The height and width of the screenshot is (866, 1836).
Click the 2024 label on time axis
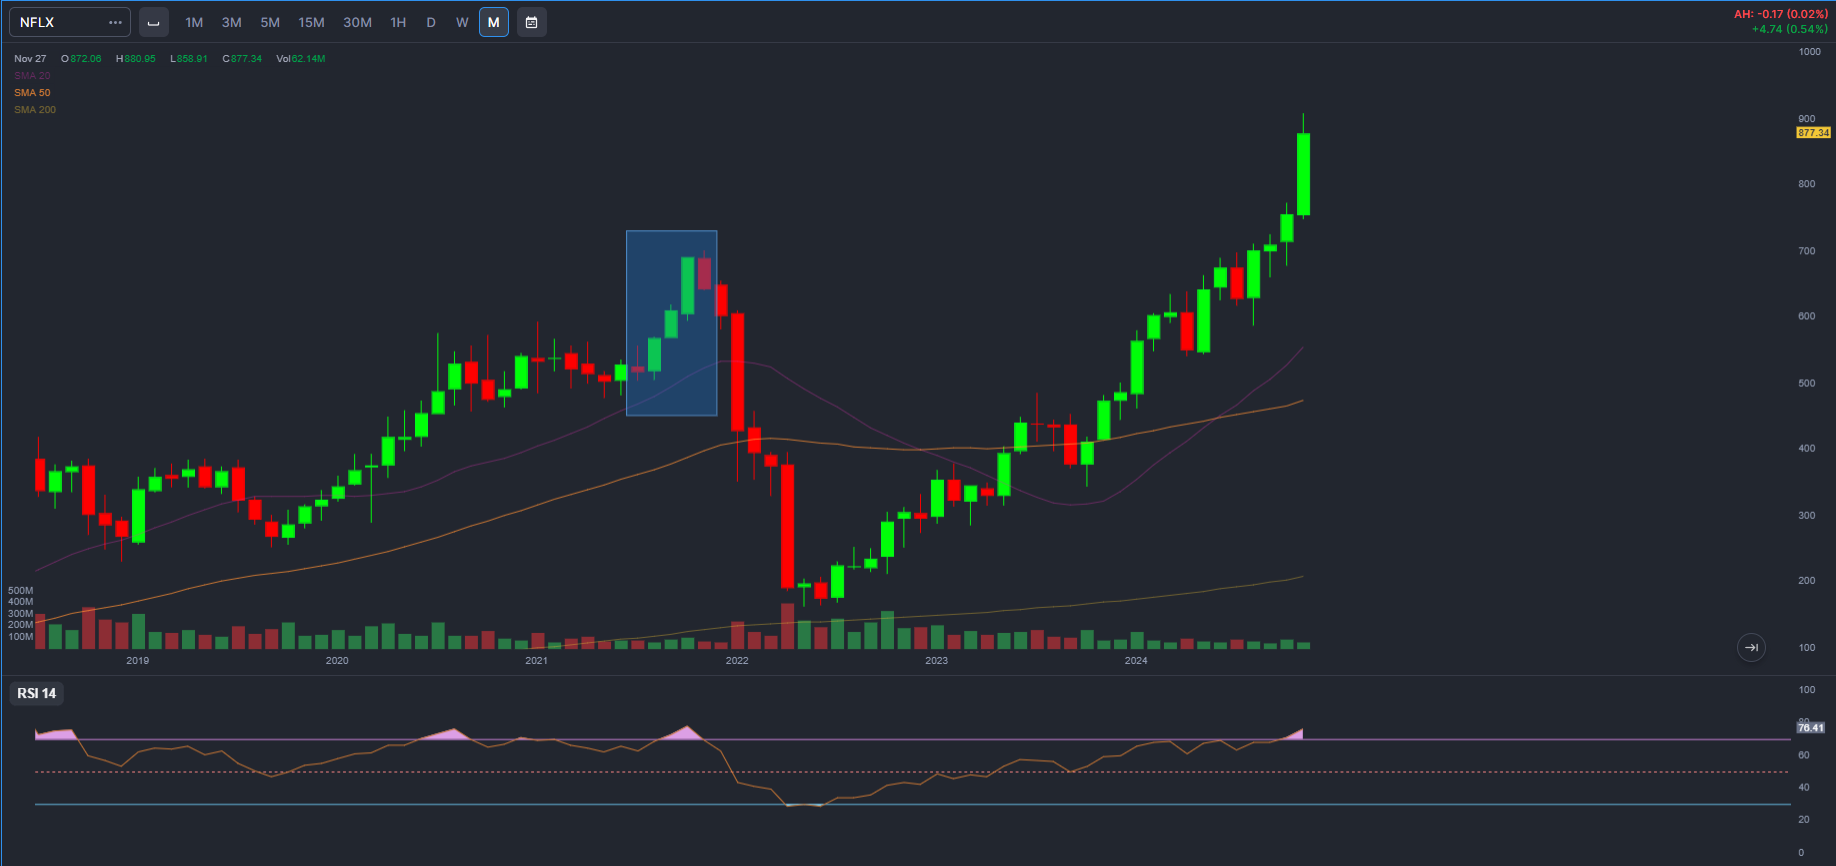point(1136,661)
